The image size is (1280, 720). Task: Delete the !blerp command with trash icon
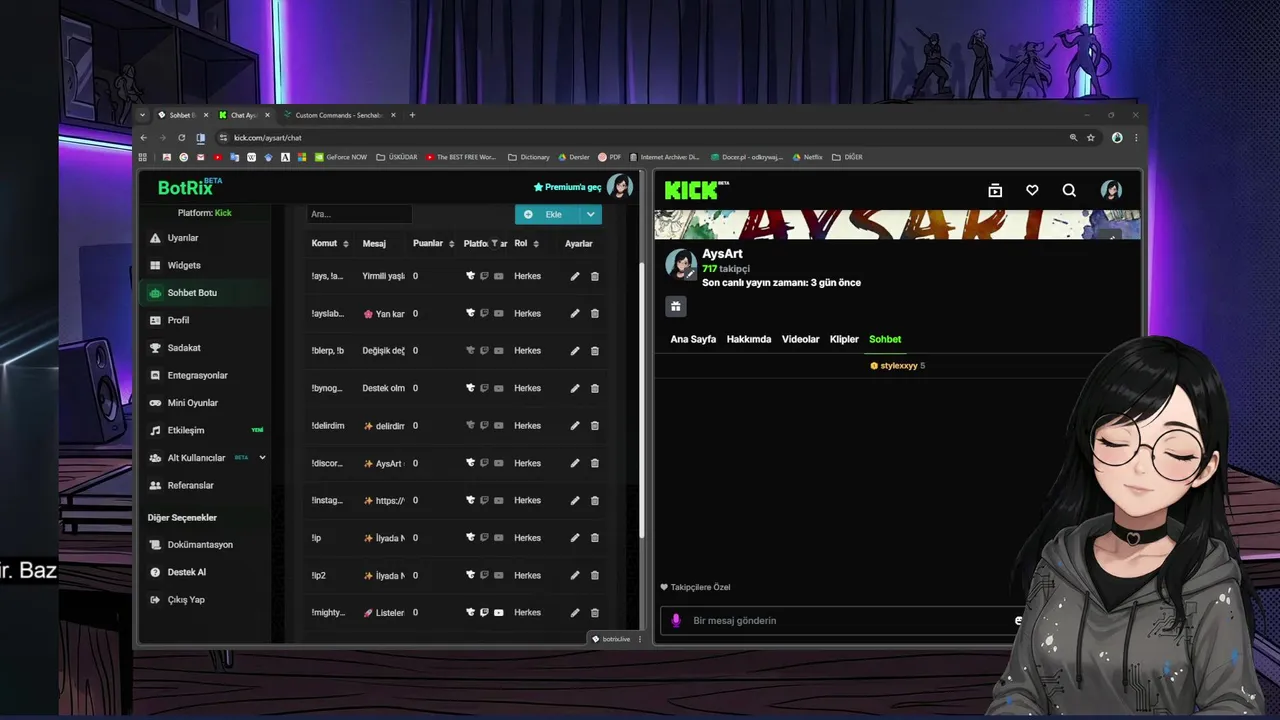(x=595, y=351)
